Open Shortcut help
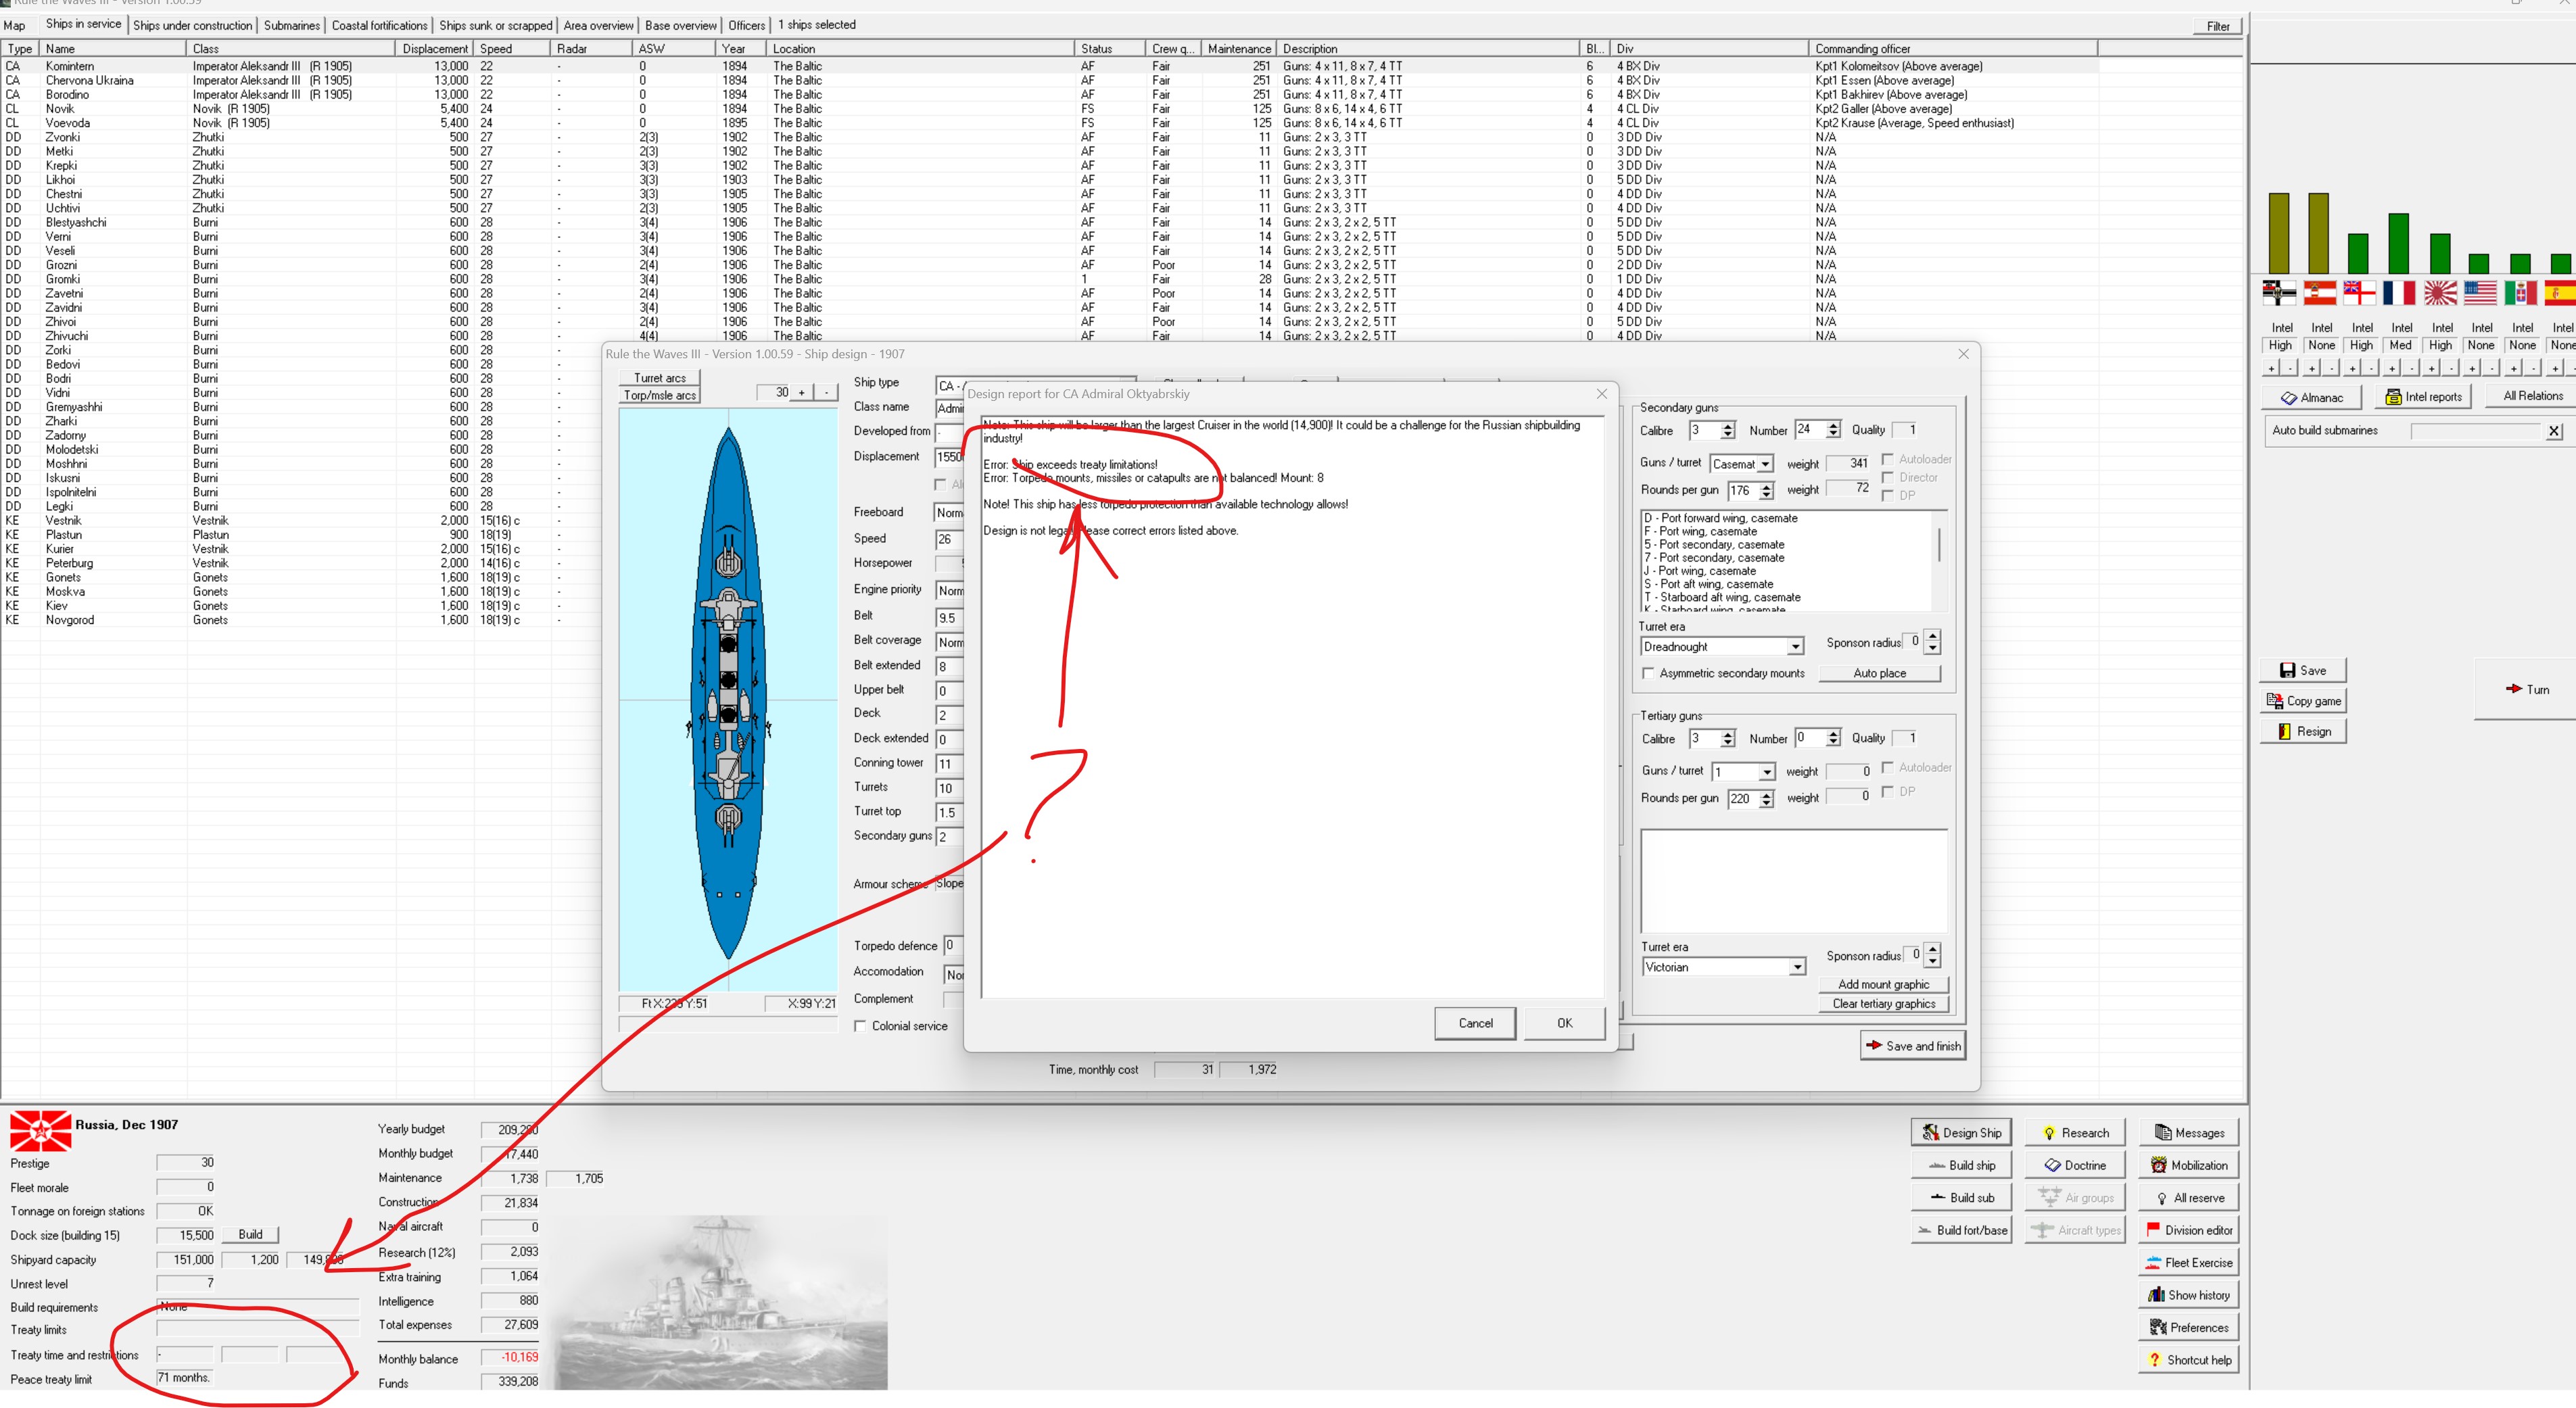This screenshot has height=1408, width=2576. click(x=2188, y=1359)
